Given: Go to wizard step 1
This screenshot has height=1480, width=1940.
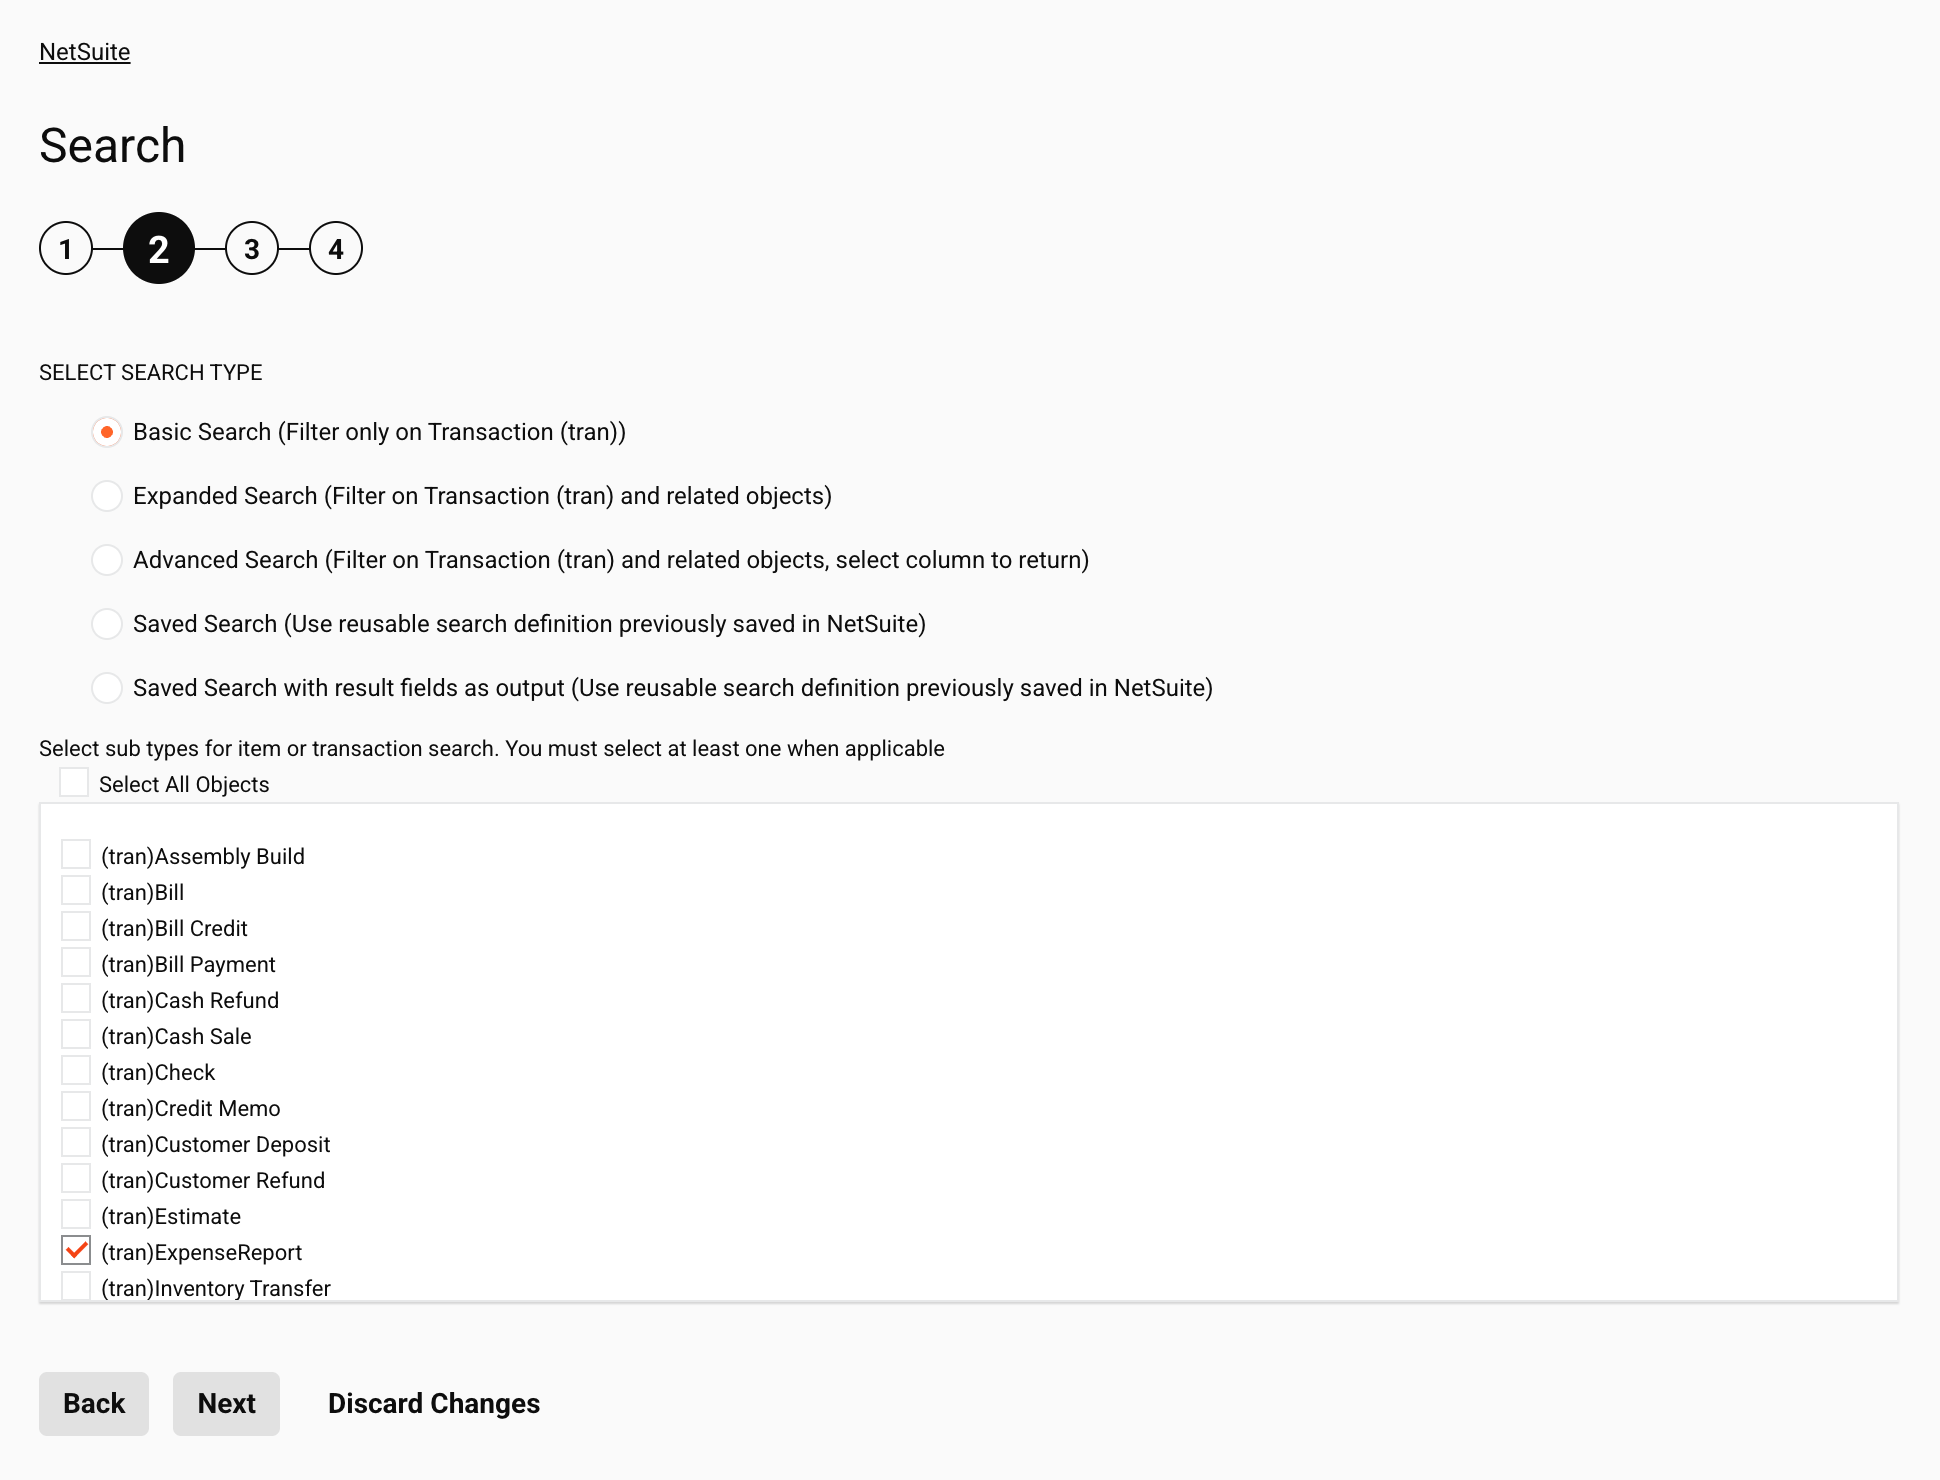Looking at the screenshot, I should coord(66,249).
